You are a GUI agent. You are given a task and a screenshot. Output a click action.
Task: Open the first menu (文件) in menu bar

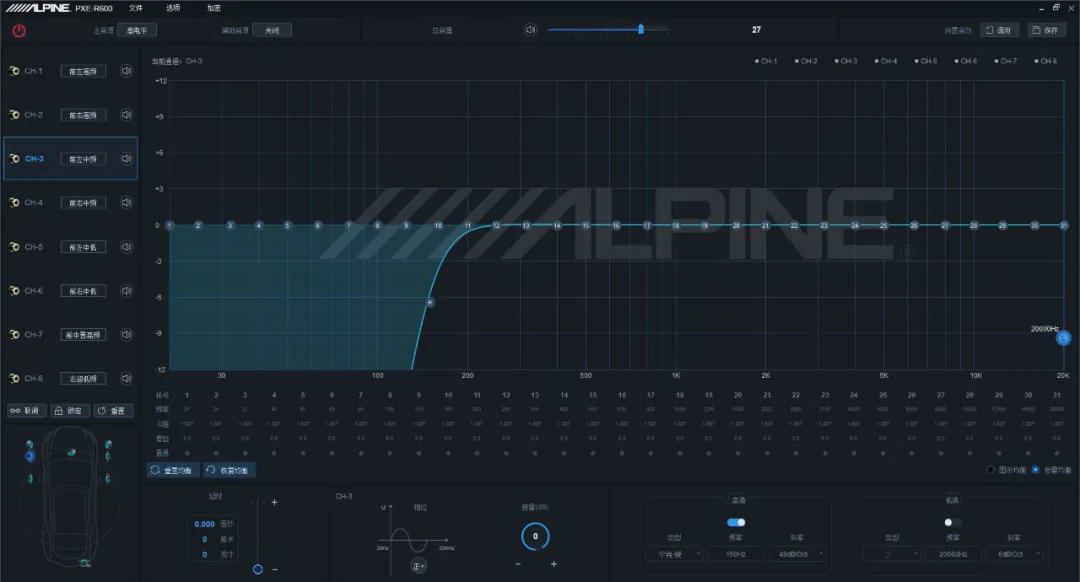point(136,8)
